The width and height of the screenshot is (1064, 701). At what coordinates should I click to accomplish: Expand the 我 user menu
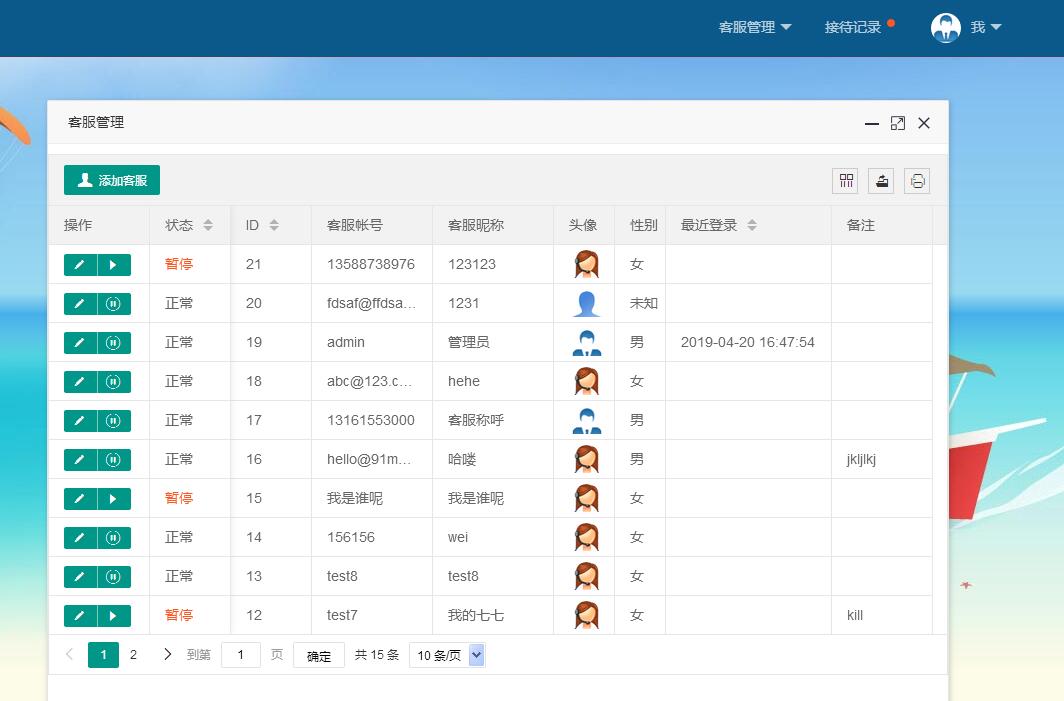(x=966, y=28)
